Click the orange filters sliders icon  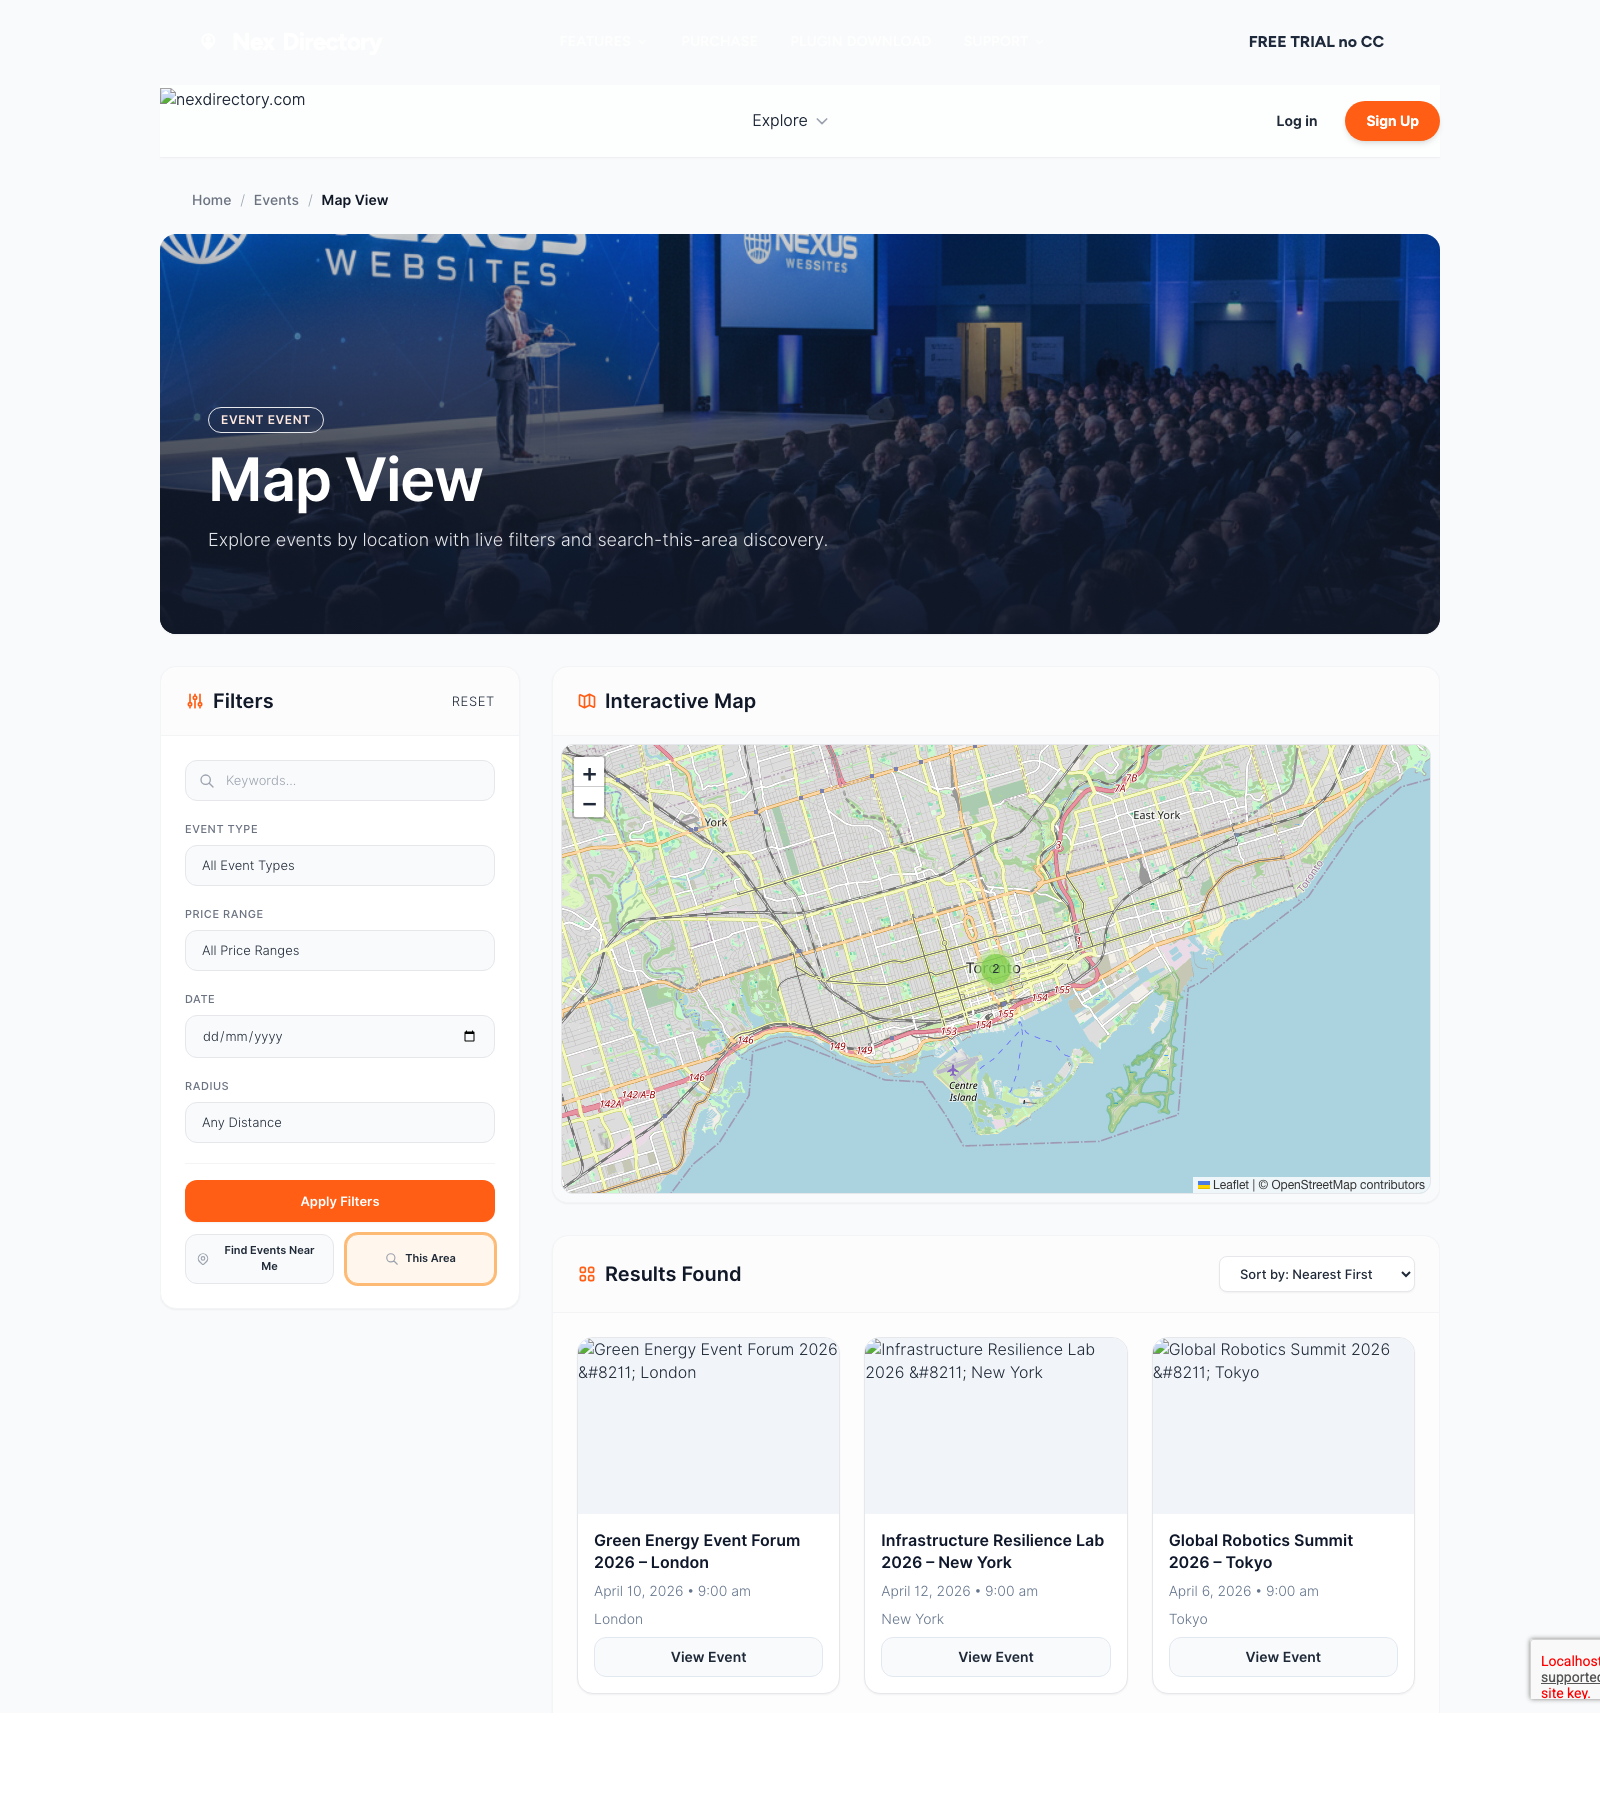click(x=194, y=701)
